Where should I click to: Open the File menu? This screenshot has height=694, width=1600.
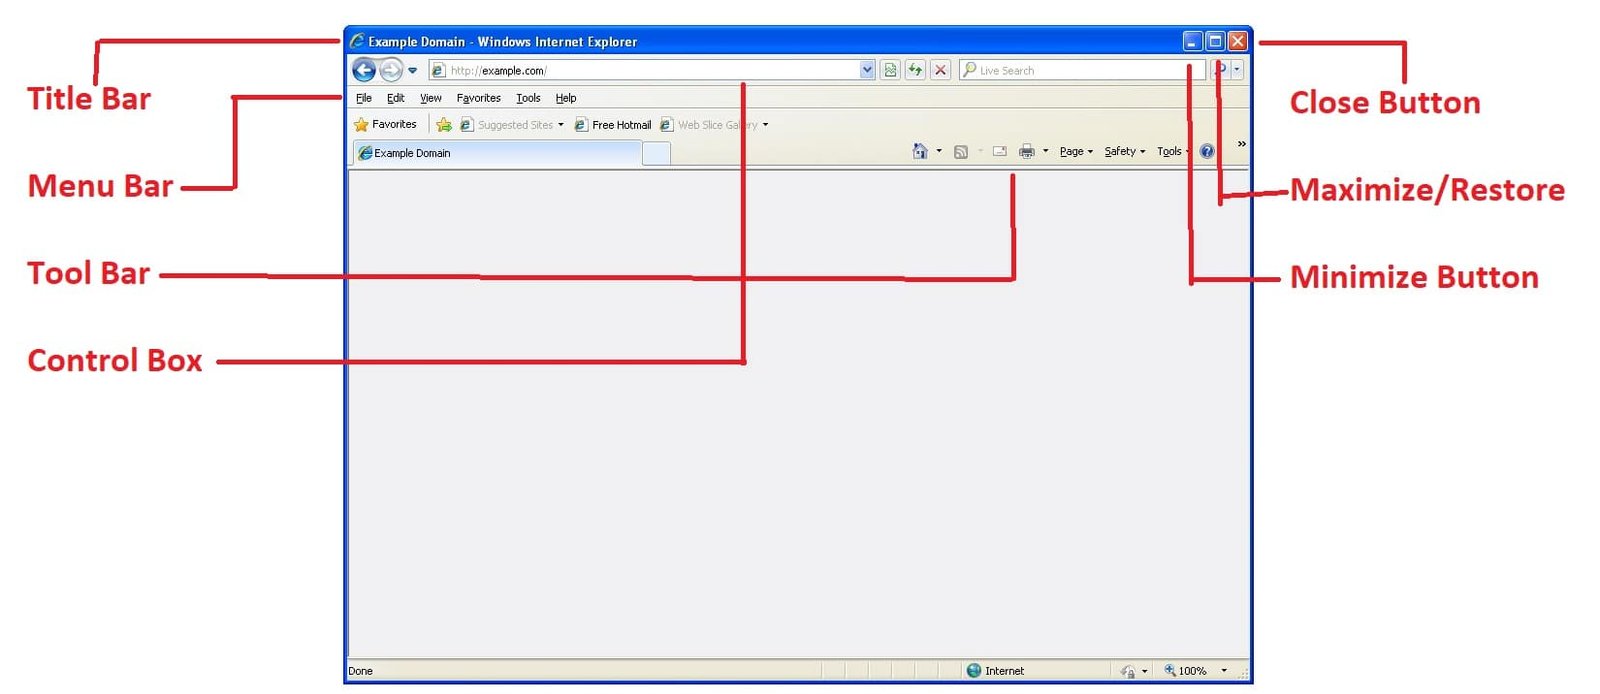364,98
